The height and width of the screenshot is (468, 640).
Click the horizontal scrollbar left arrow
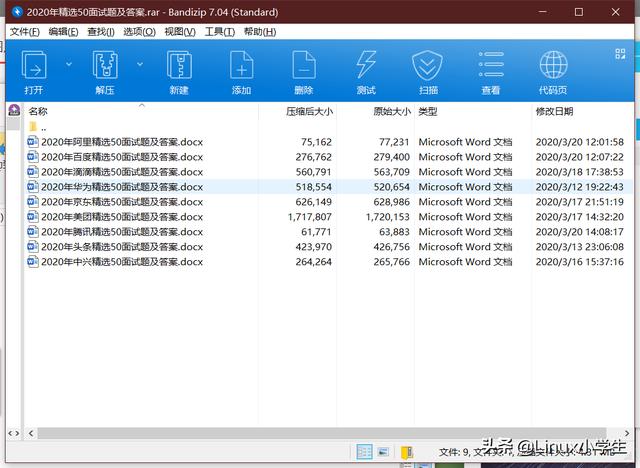pos(31,433)
